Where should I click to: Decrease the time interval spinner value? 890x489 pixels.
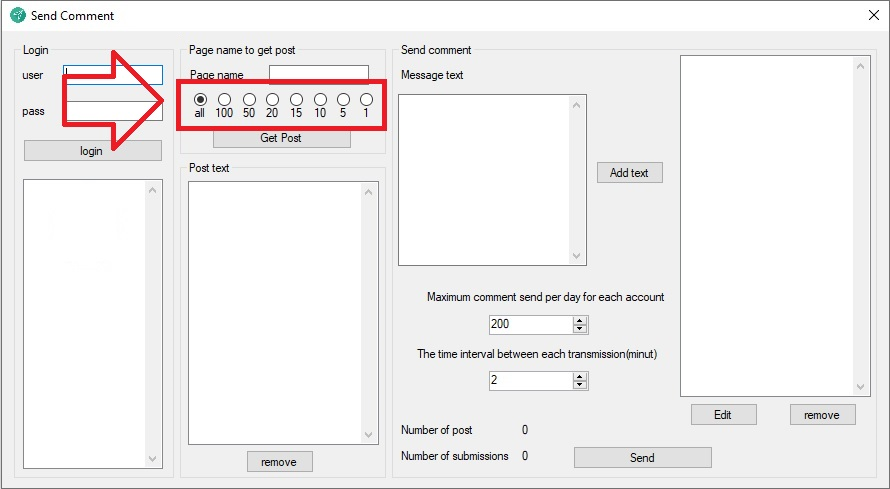[x=580, y=385]
